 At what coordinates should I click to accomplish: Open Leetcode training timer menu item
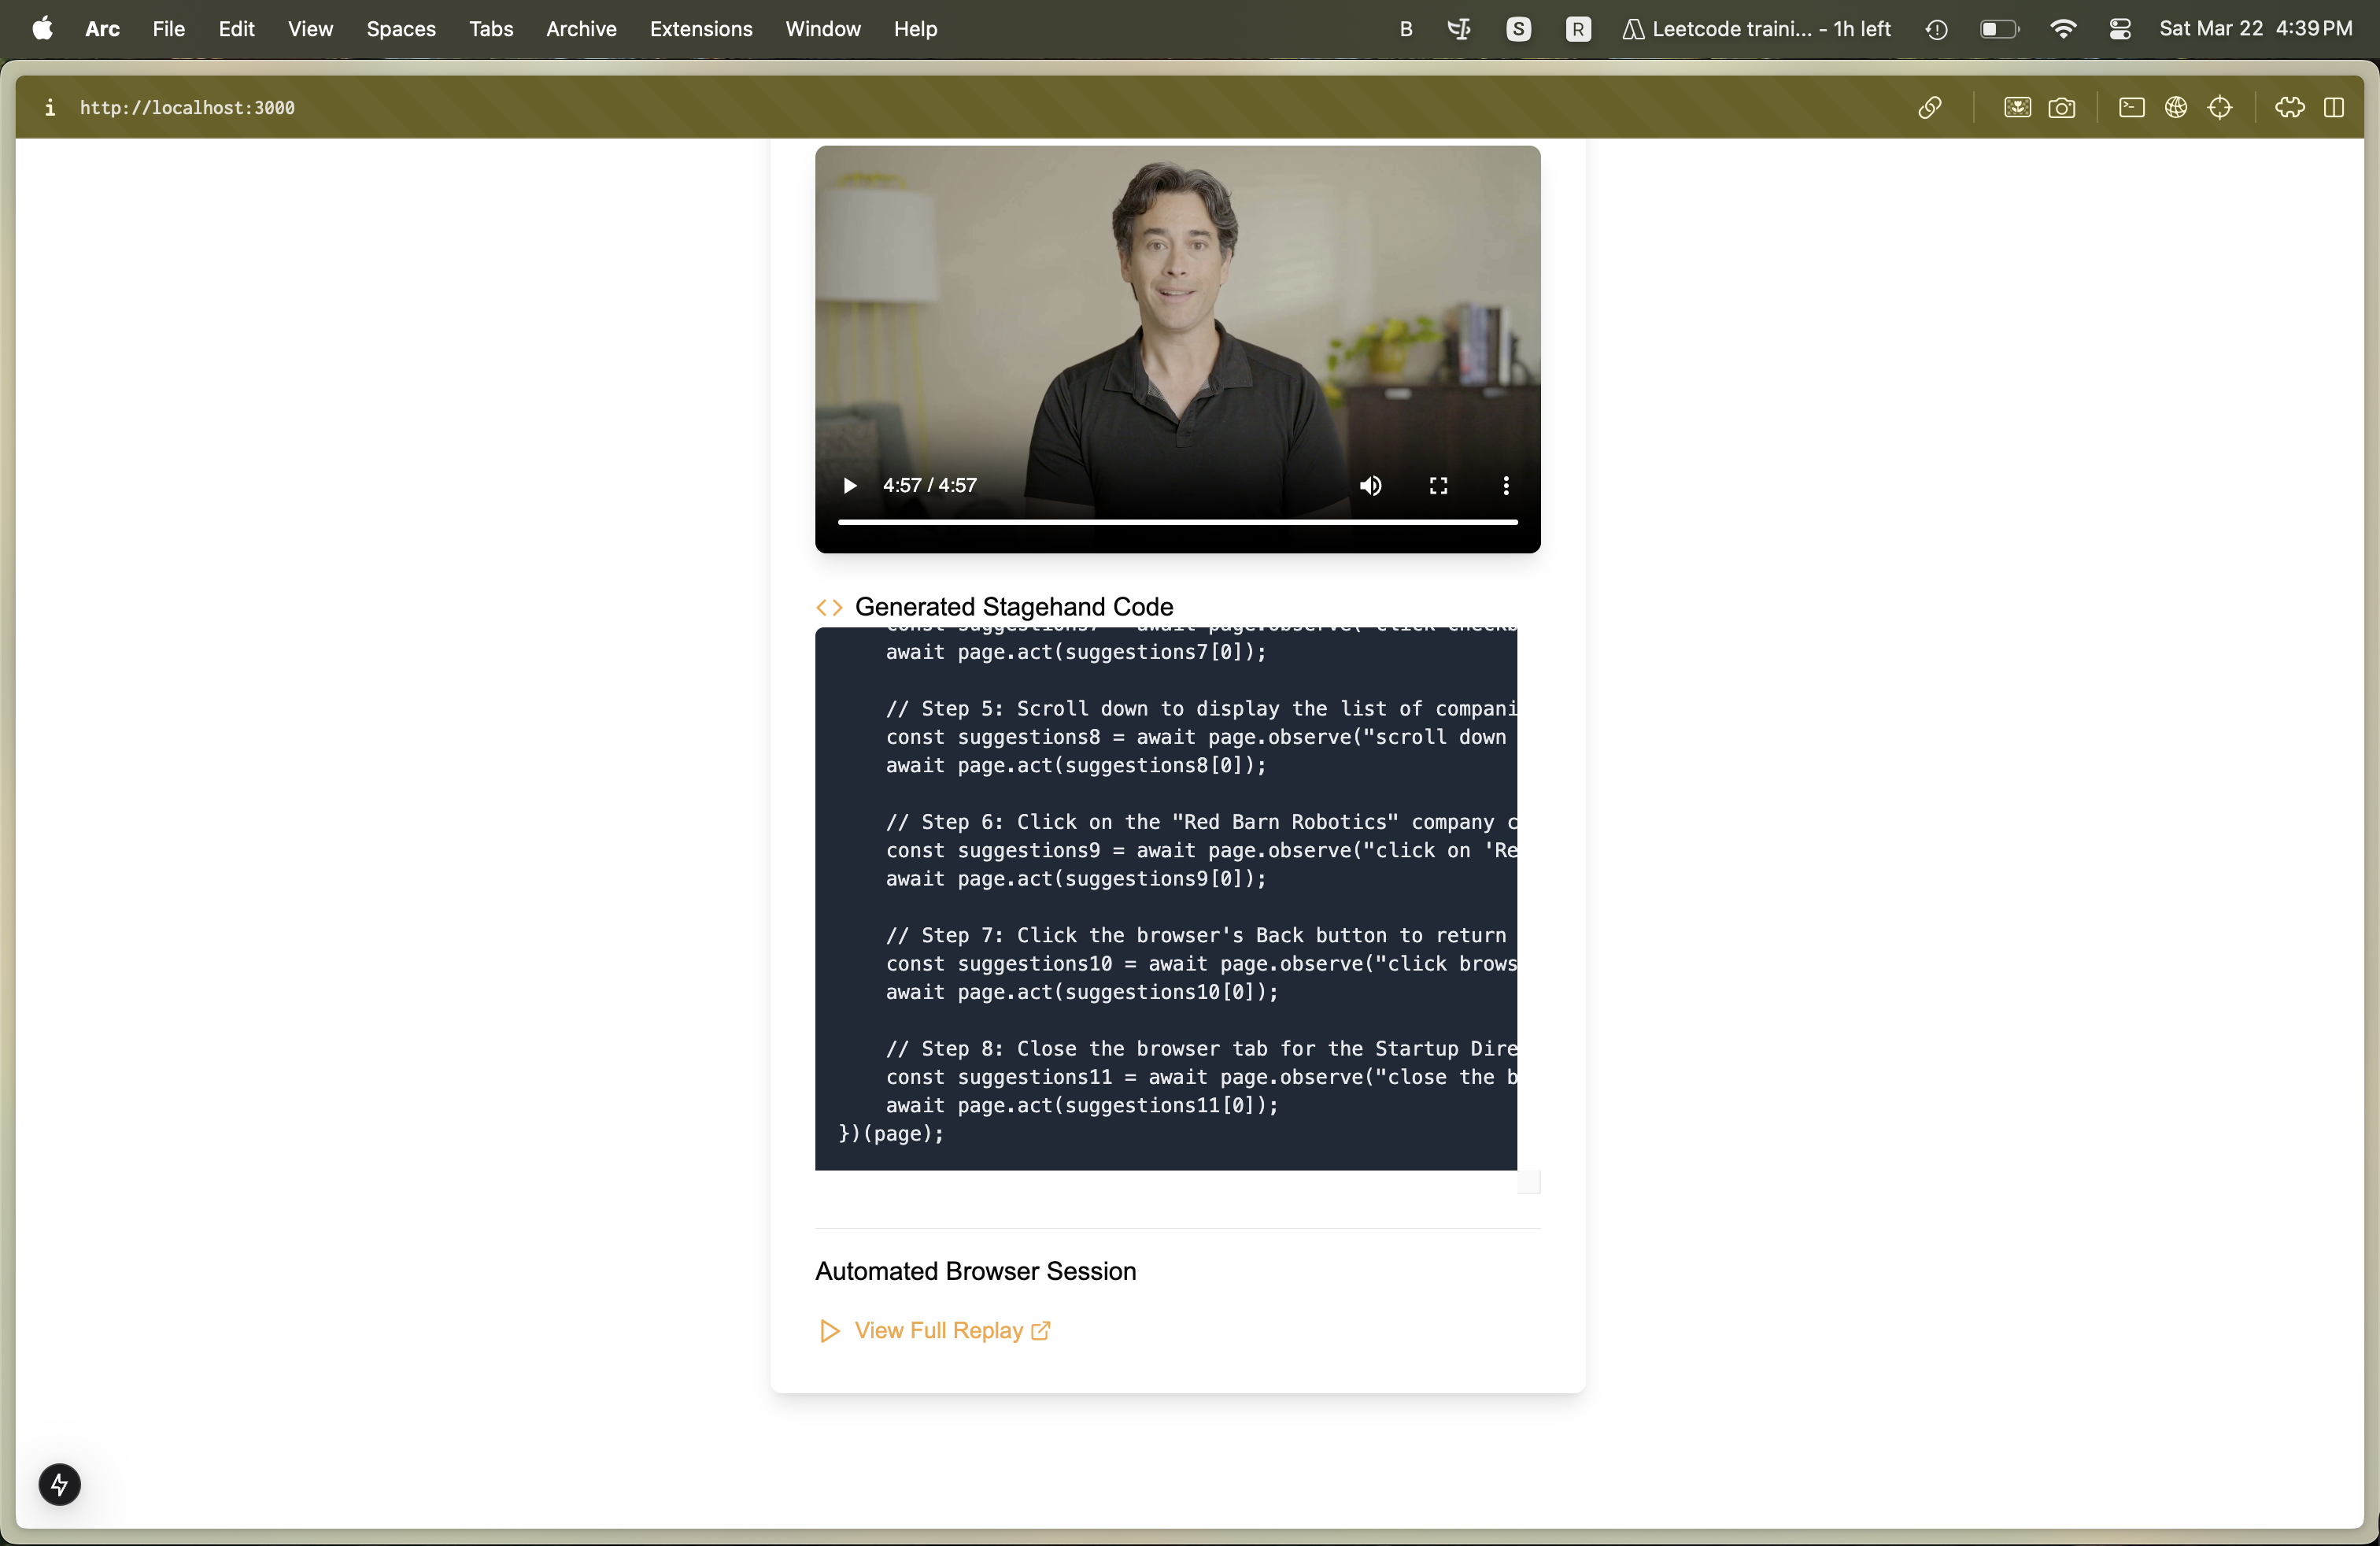point(1757,29)
